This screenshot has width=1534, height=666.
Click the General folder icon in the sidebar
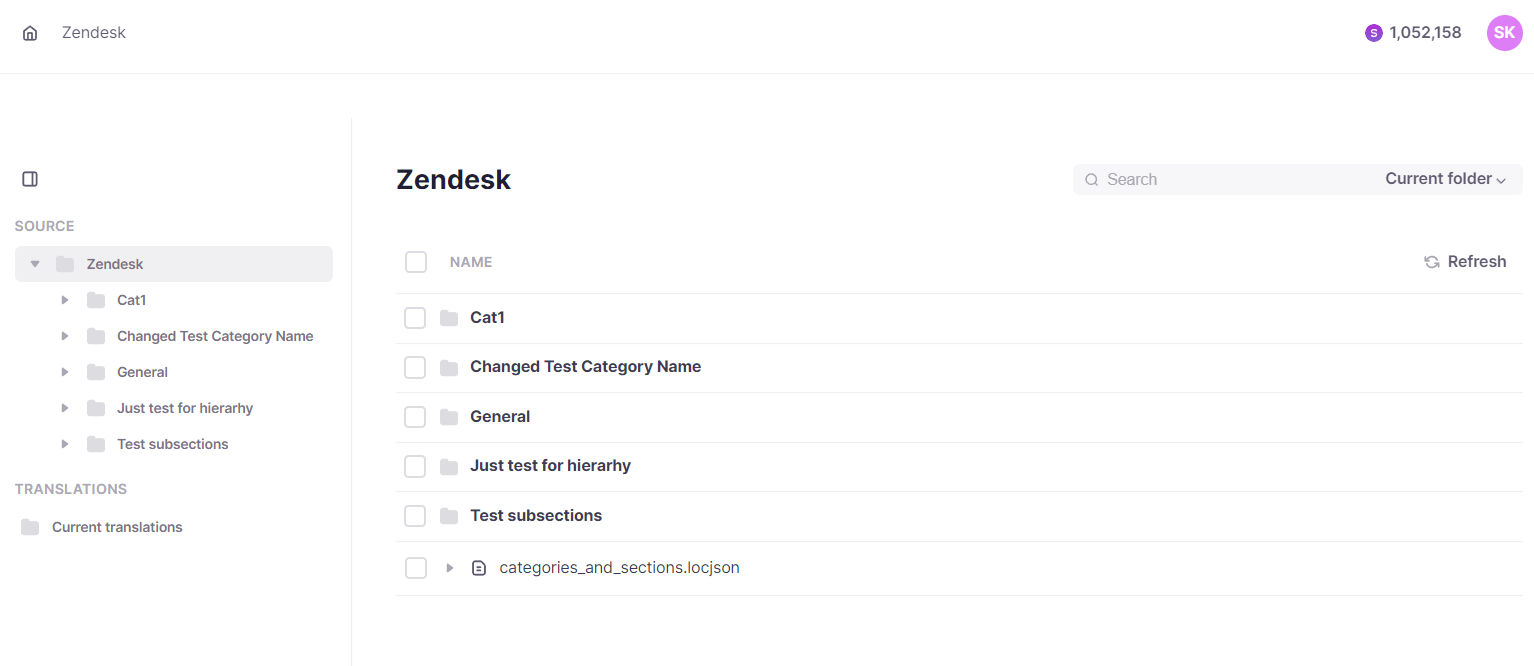(96, 372)
